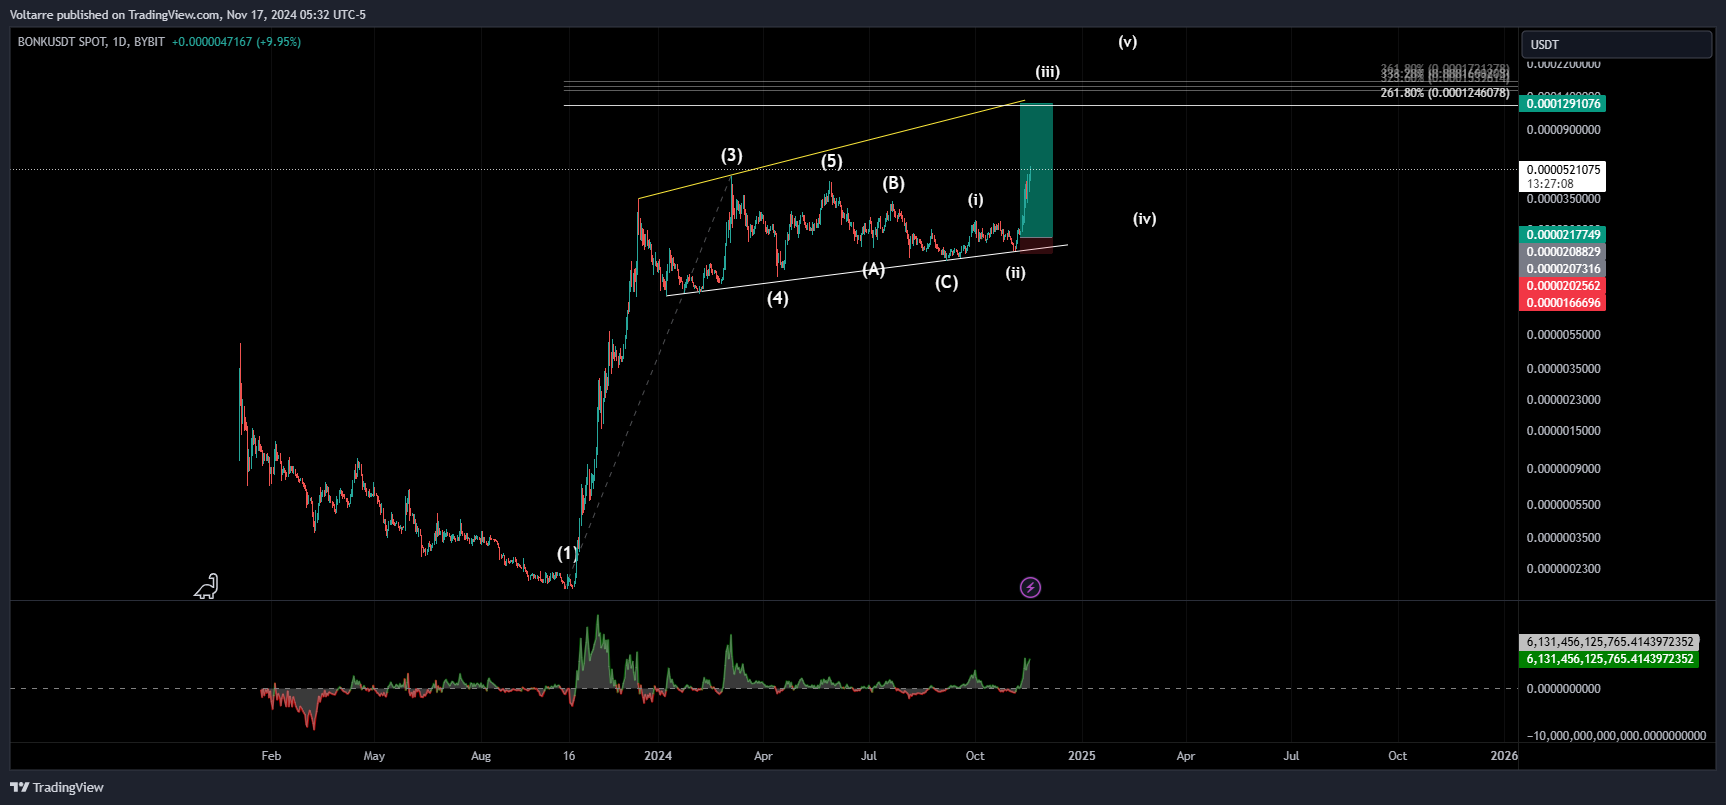Click sub-wave label (iv)
Viewport: 1726px width, 805px height.
(1145, 218)
